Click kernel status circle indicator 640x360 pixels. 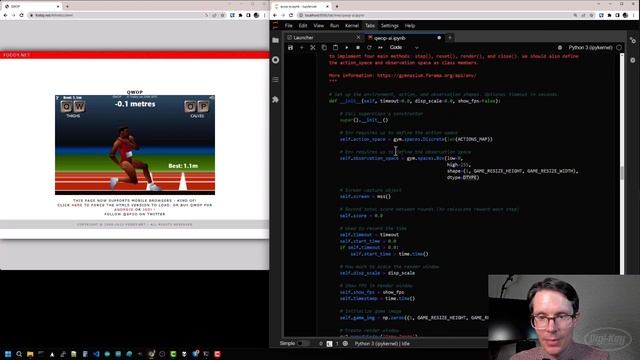[619, 48]
